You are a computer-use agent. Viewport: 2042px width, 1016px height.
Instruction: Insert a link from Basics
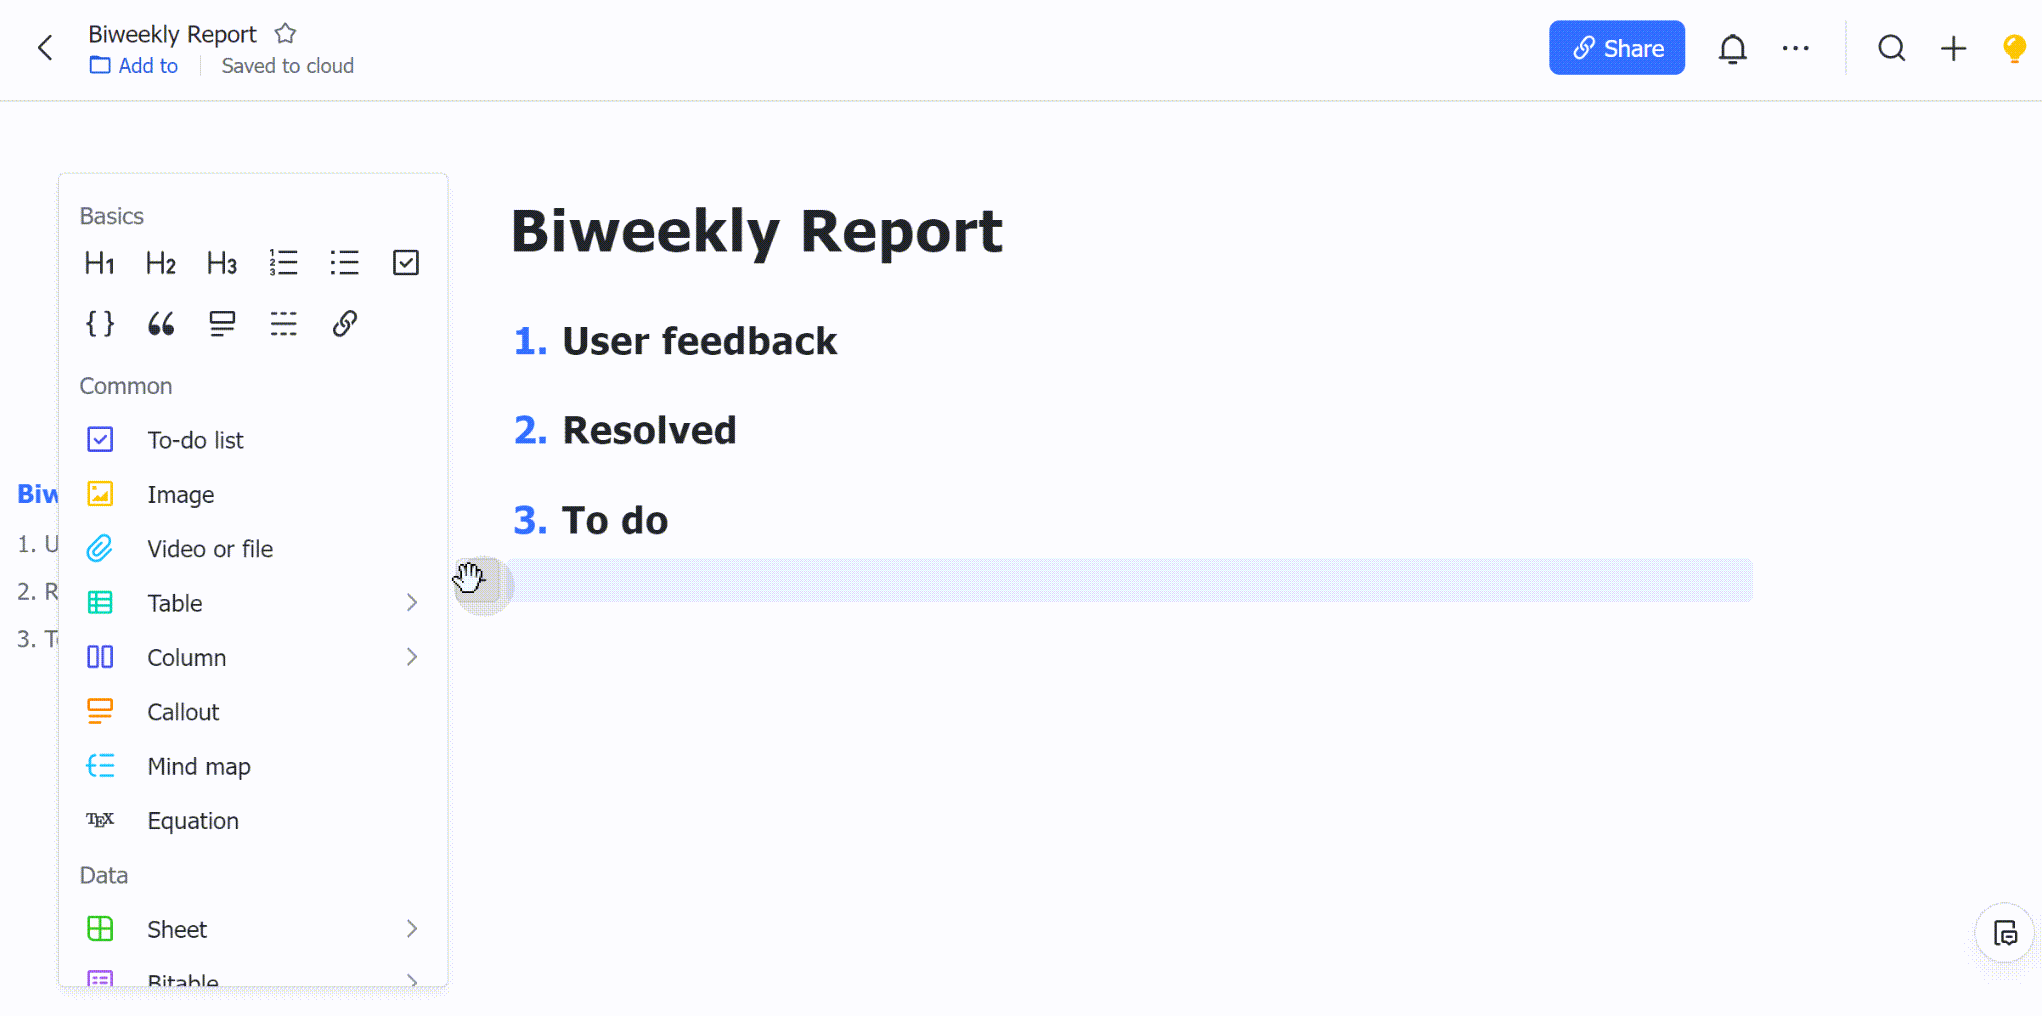[x=344, y=324]
